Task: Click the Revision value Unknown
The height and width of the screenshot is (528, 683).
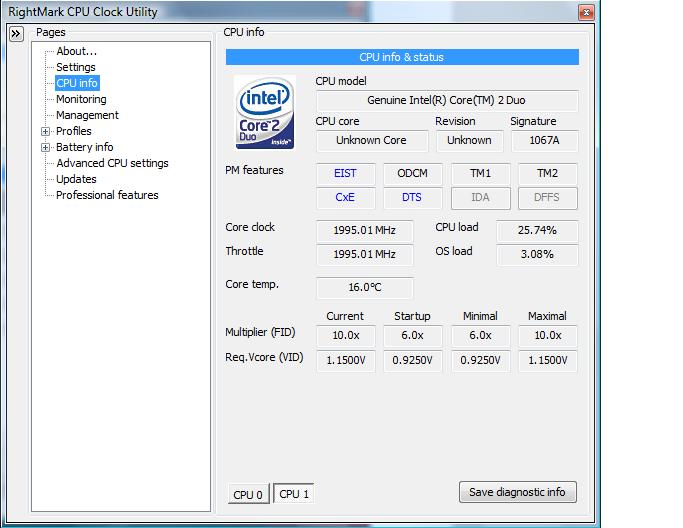Action: click(x=470, y=140)
